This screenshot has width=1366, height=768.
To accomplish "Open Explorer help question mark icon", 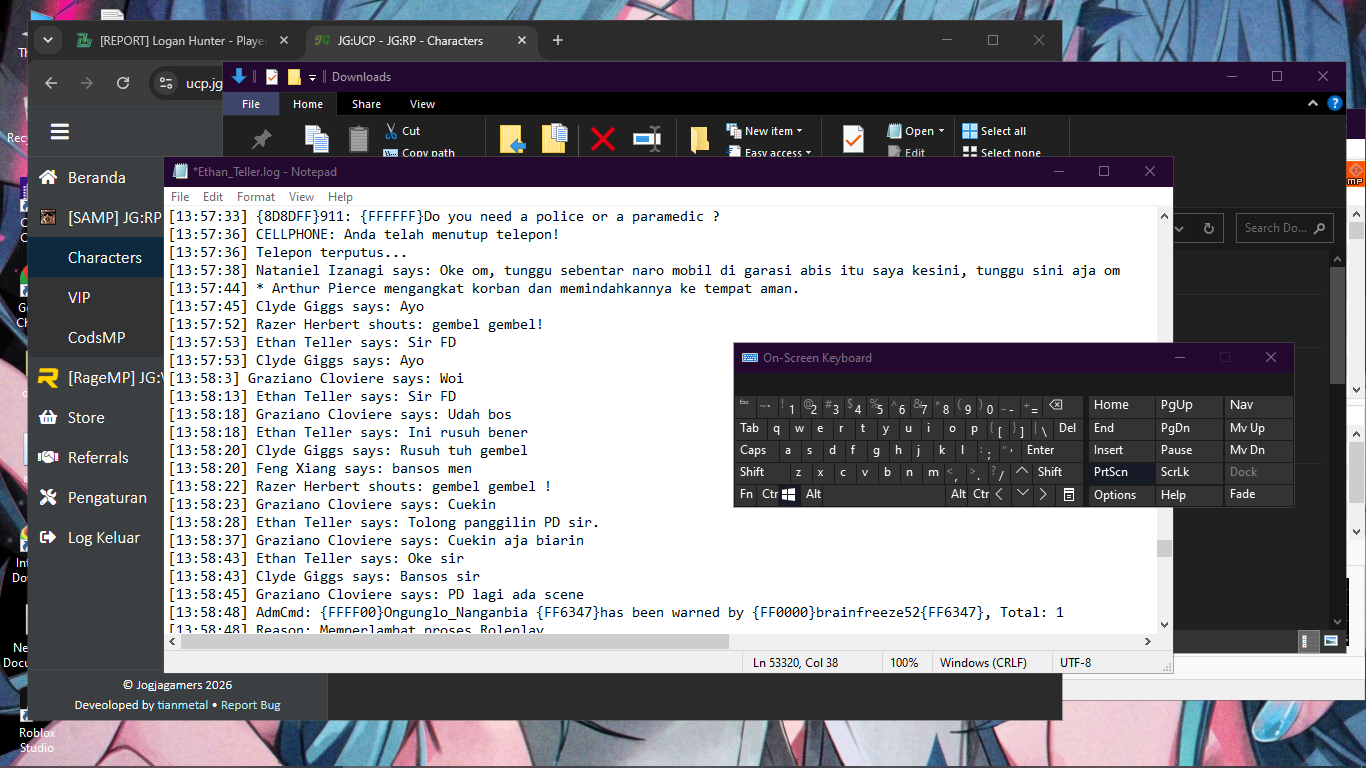I will (1334, 103).
